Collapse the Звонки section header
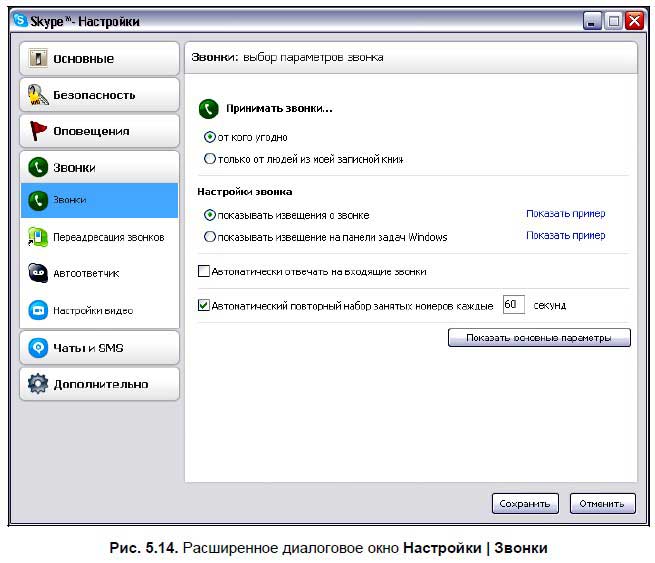Screen dimensions: 655x563 point(99,167)
